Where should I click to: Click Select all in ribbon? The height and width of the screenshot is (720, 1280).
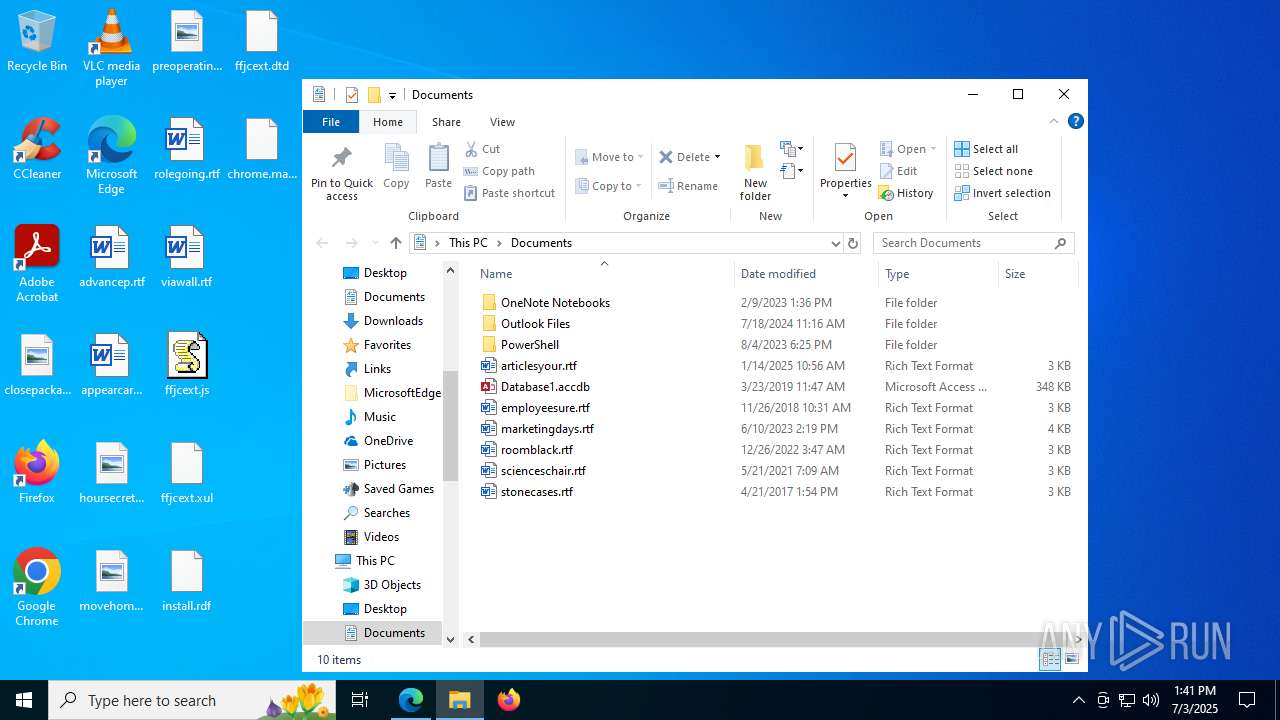(x=986, y=149)
